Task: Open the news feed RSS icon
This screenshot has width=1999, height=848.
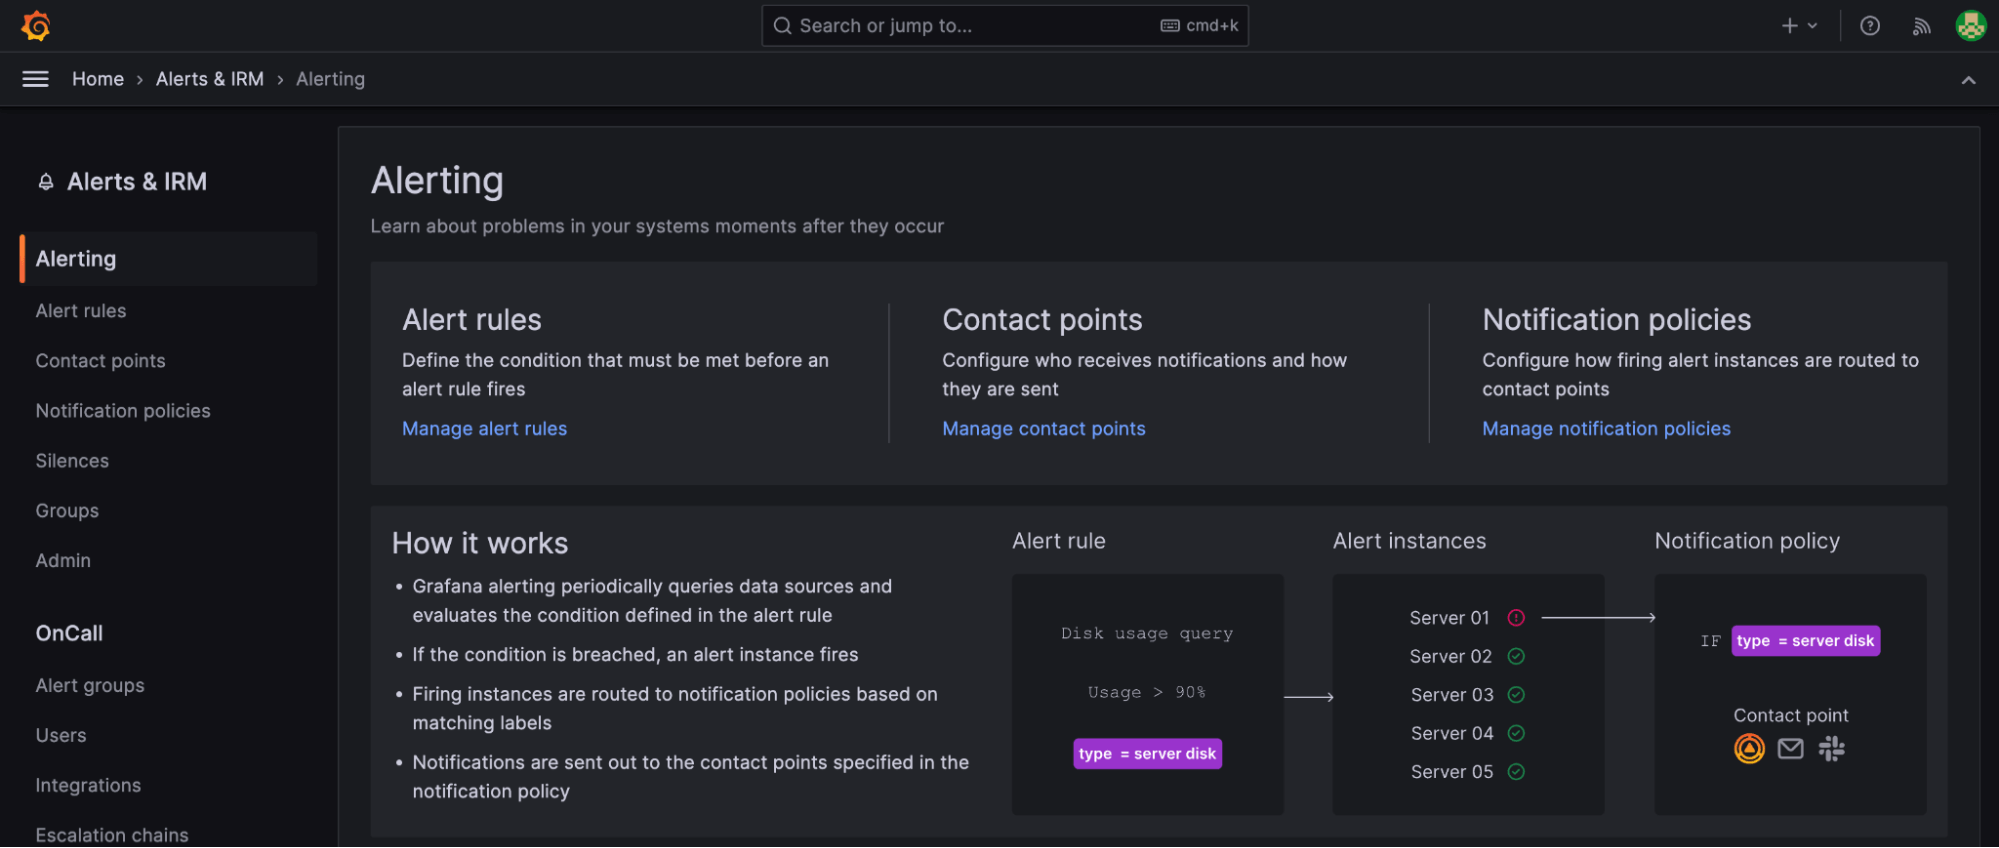Action: [1921, 26]
